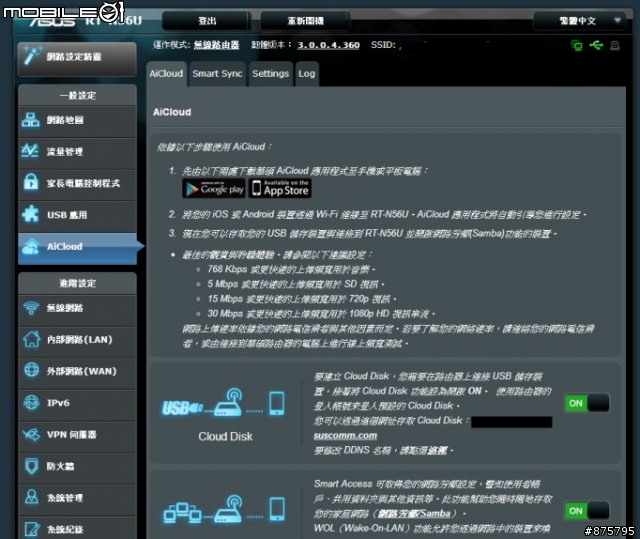The height and width of the screenshot is (539, 640).
Task: Open the VPN Server icon
Action: [x=31, y=434]
